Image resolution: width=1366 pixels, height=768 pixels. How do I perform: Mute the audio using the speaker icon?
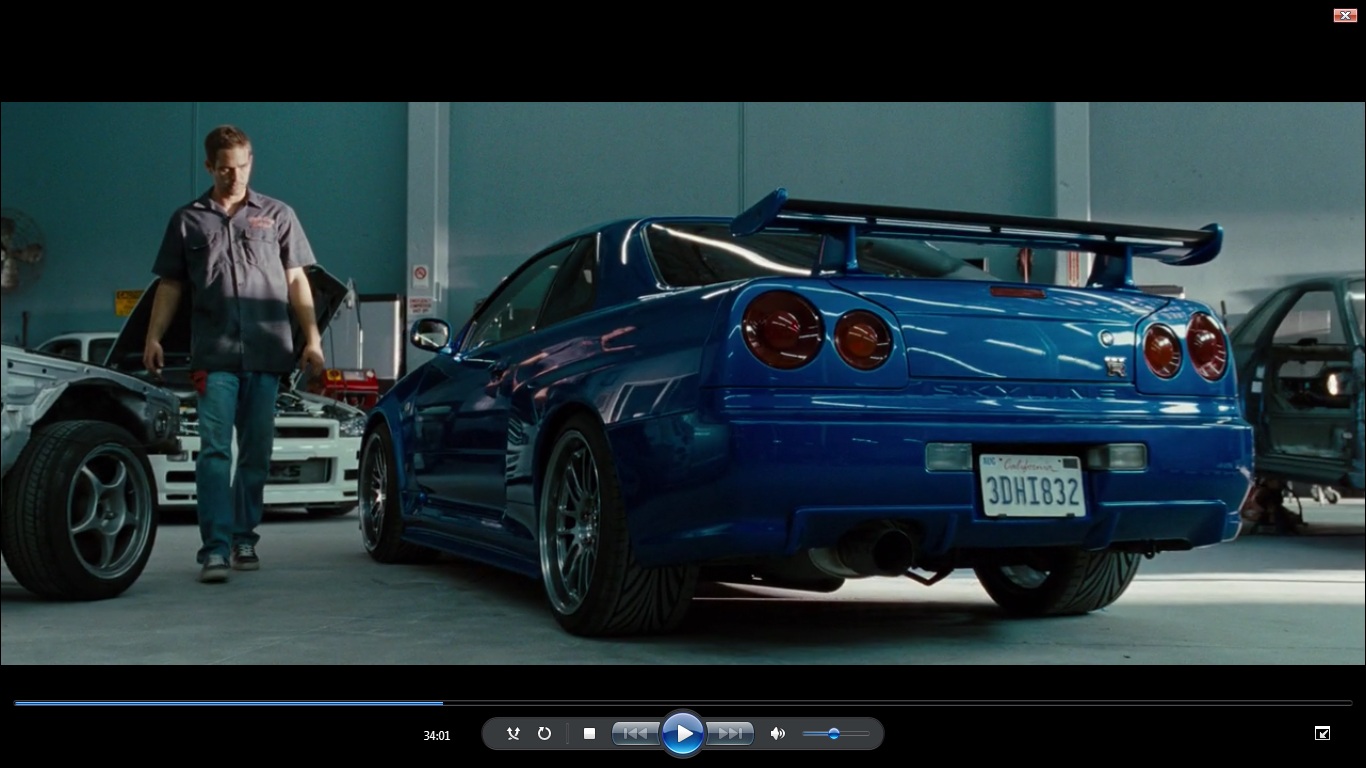tap(777, 734)
